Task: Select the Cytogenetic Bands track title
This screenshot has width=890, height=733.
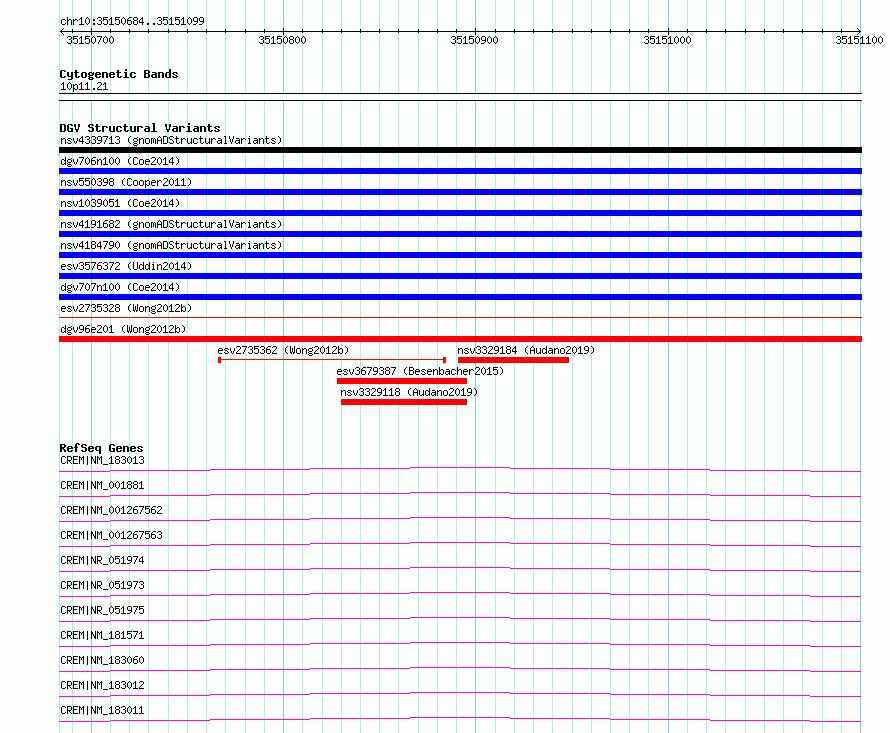Action: tap(119, 74)
